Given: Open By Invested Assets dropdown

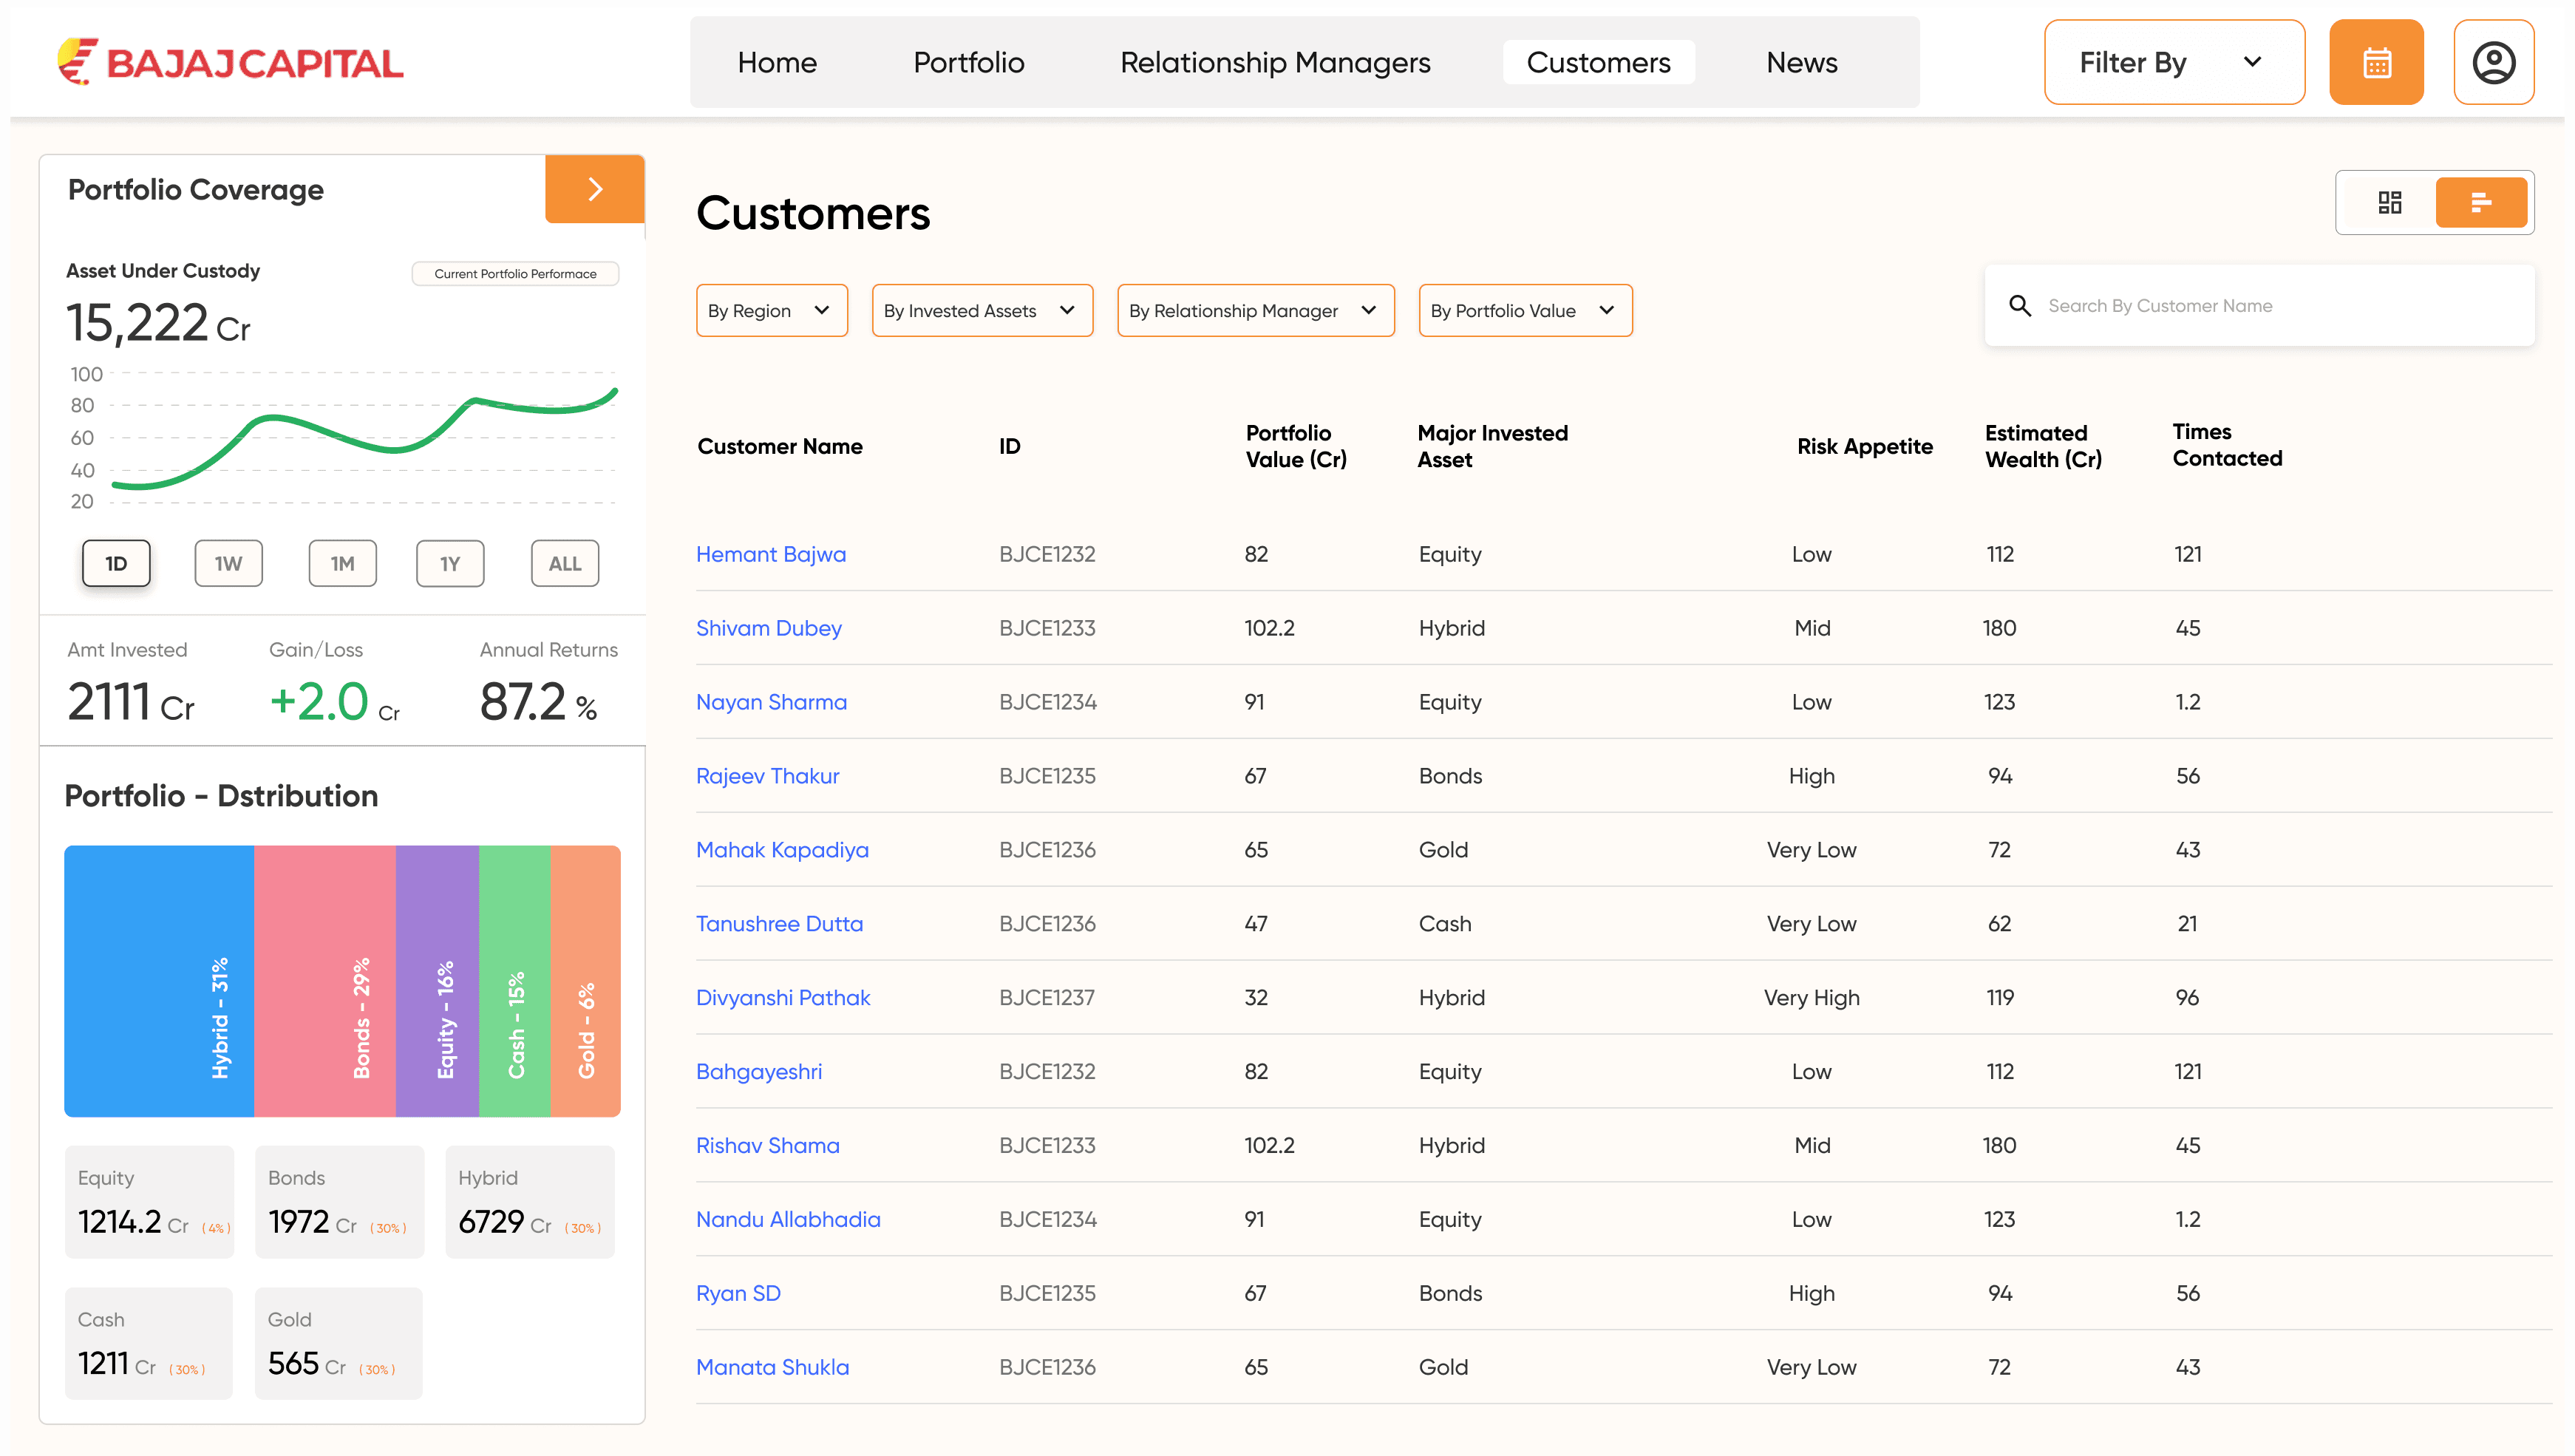Looking at the screenshot, I should pyautogui.click(x=981, y=311).
